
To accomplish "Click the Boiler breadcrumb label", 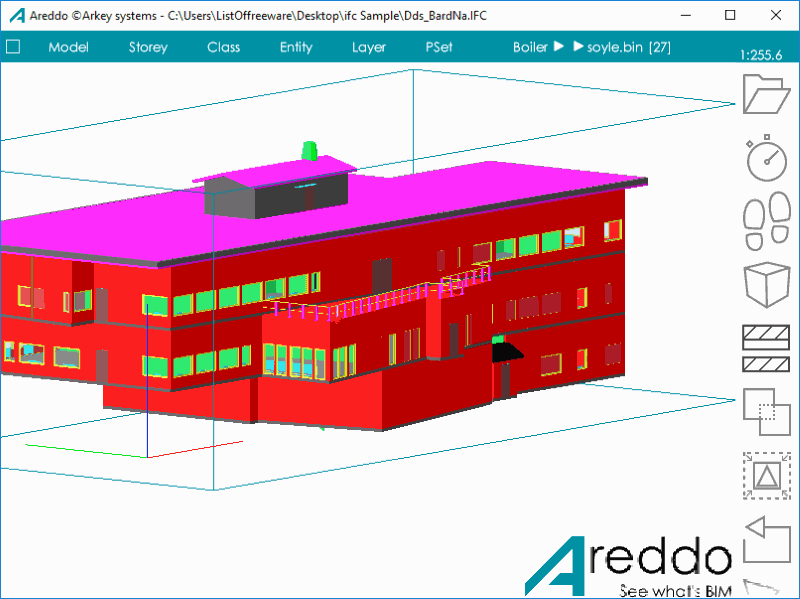I will [530, 47].
